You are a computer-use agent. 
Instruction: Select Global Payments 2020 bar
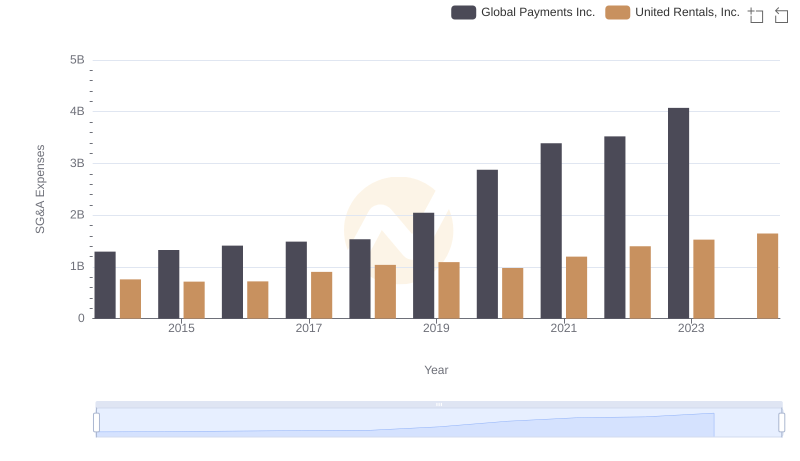click(487, 244)
